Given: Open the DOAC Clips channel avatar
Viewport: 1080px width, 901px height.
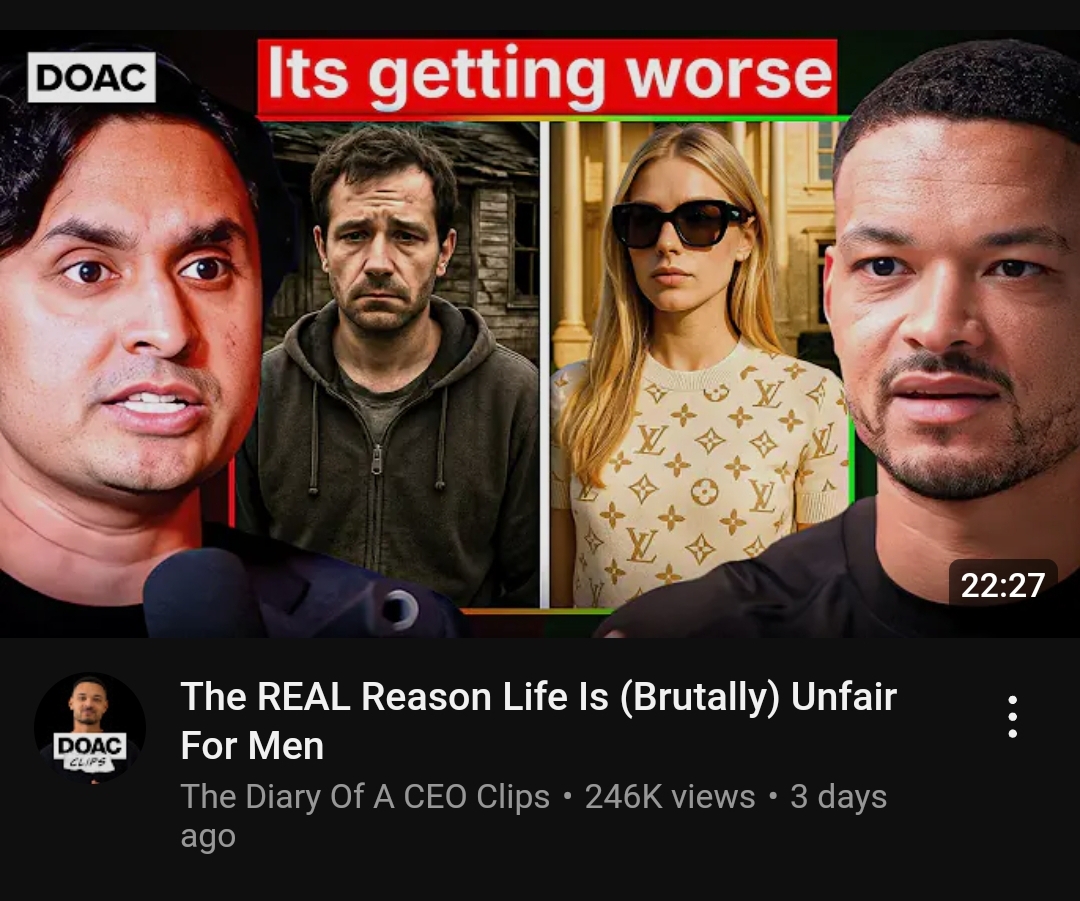Looking at the screenshot, I should pyautogui.click(x=90, y=728).
